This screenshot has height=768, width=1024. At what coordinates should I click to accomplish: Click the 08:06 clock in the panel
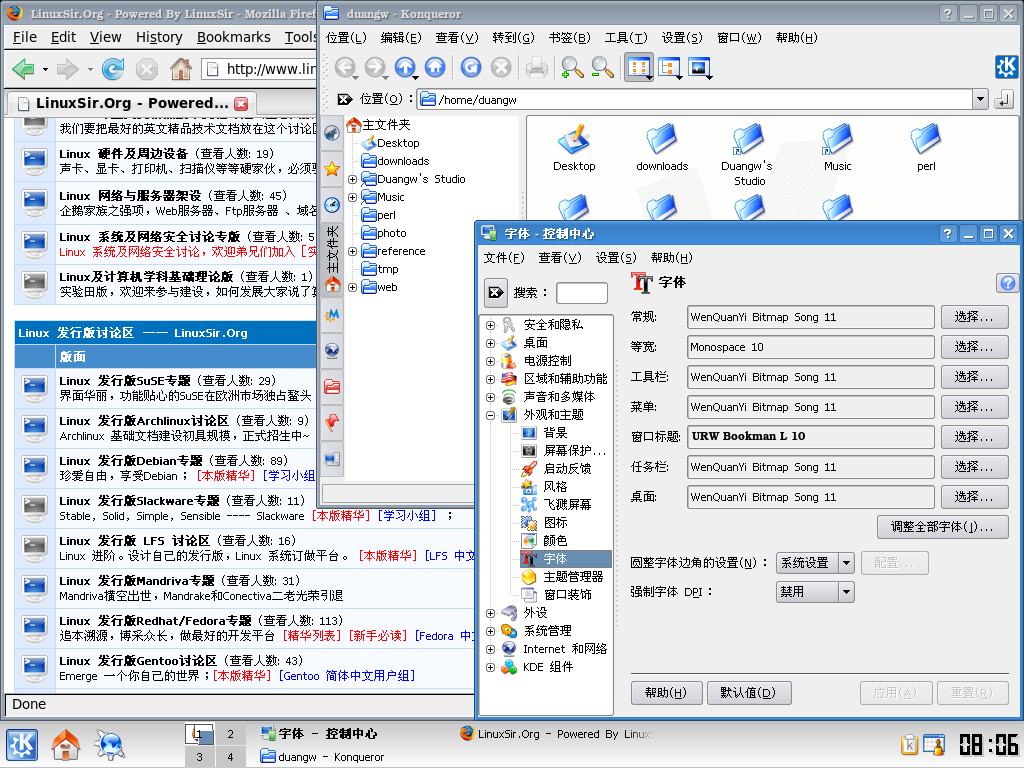pyautogui.click(x=988, y=744)
